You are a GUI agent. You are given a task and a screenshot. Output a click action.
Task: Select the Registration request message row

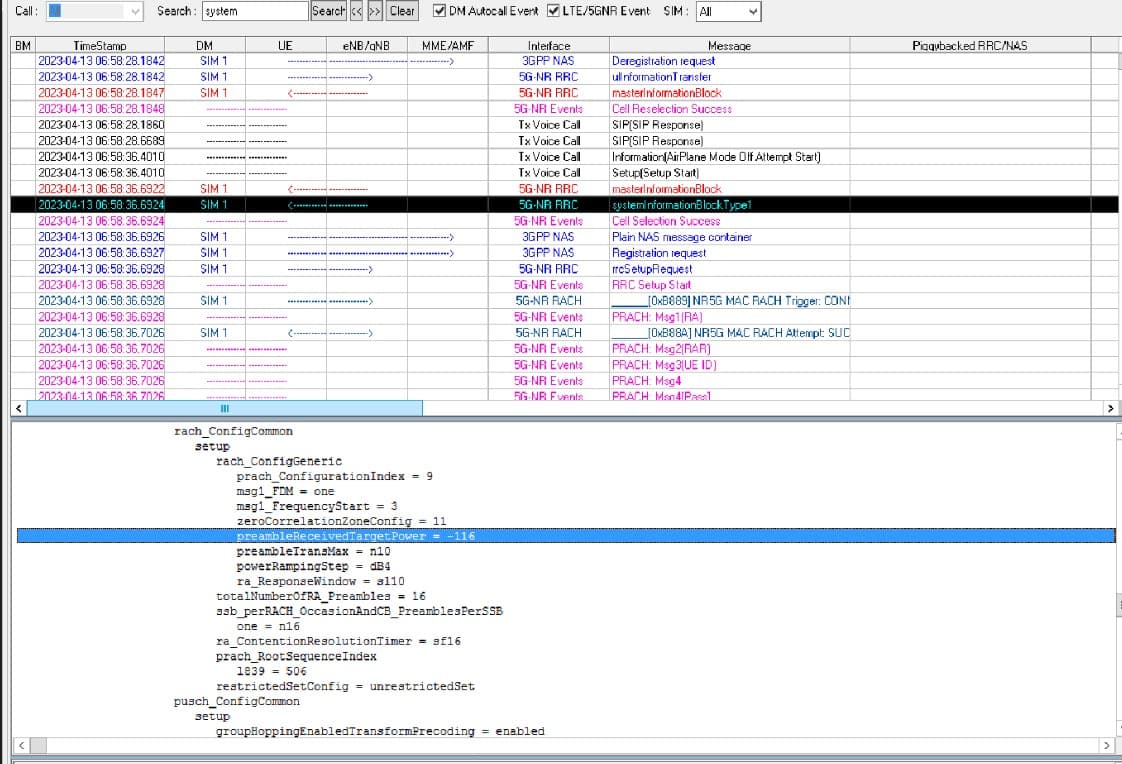tap(564, 253)
